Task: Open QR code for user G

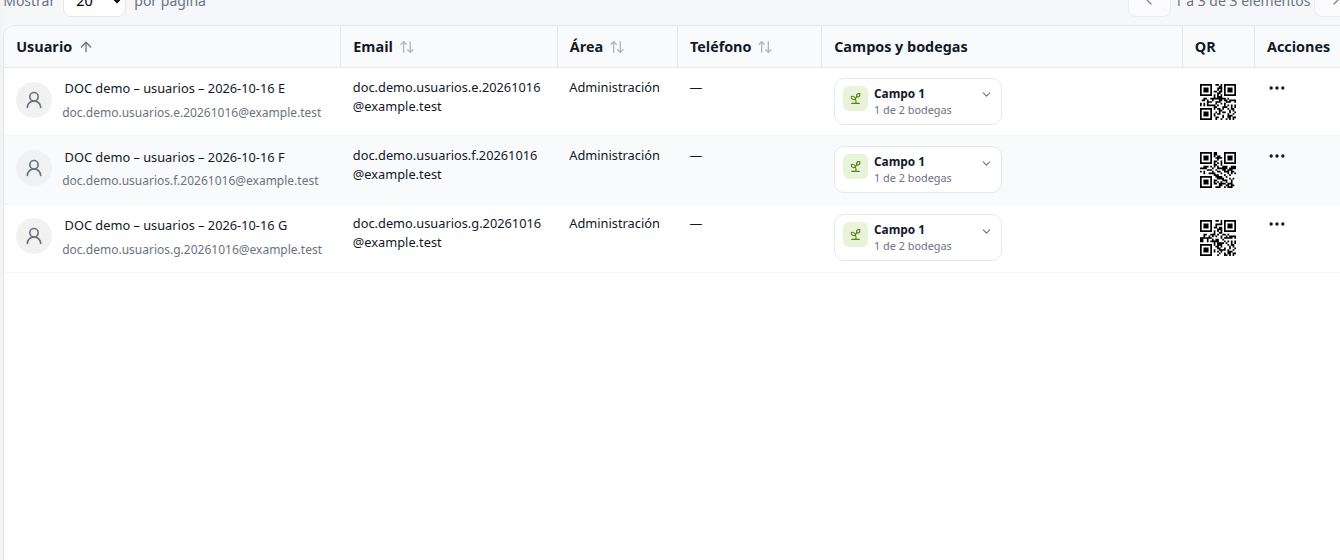Action: point(1218,238)
